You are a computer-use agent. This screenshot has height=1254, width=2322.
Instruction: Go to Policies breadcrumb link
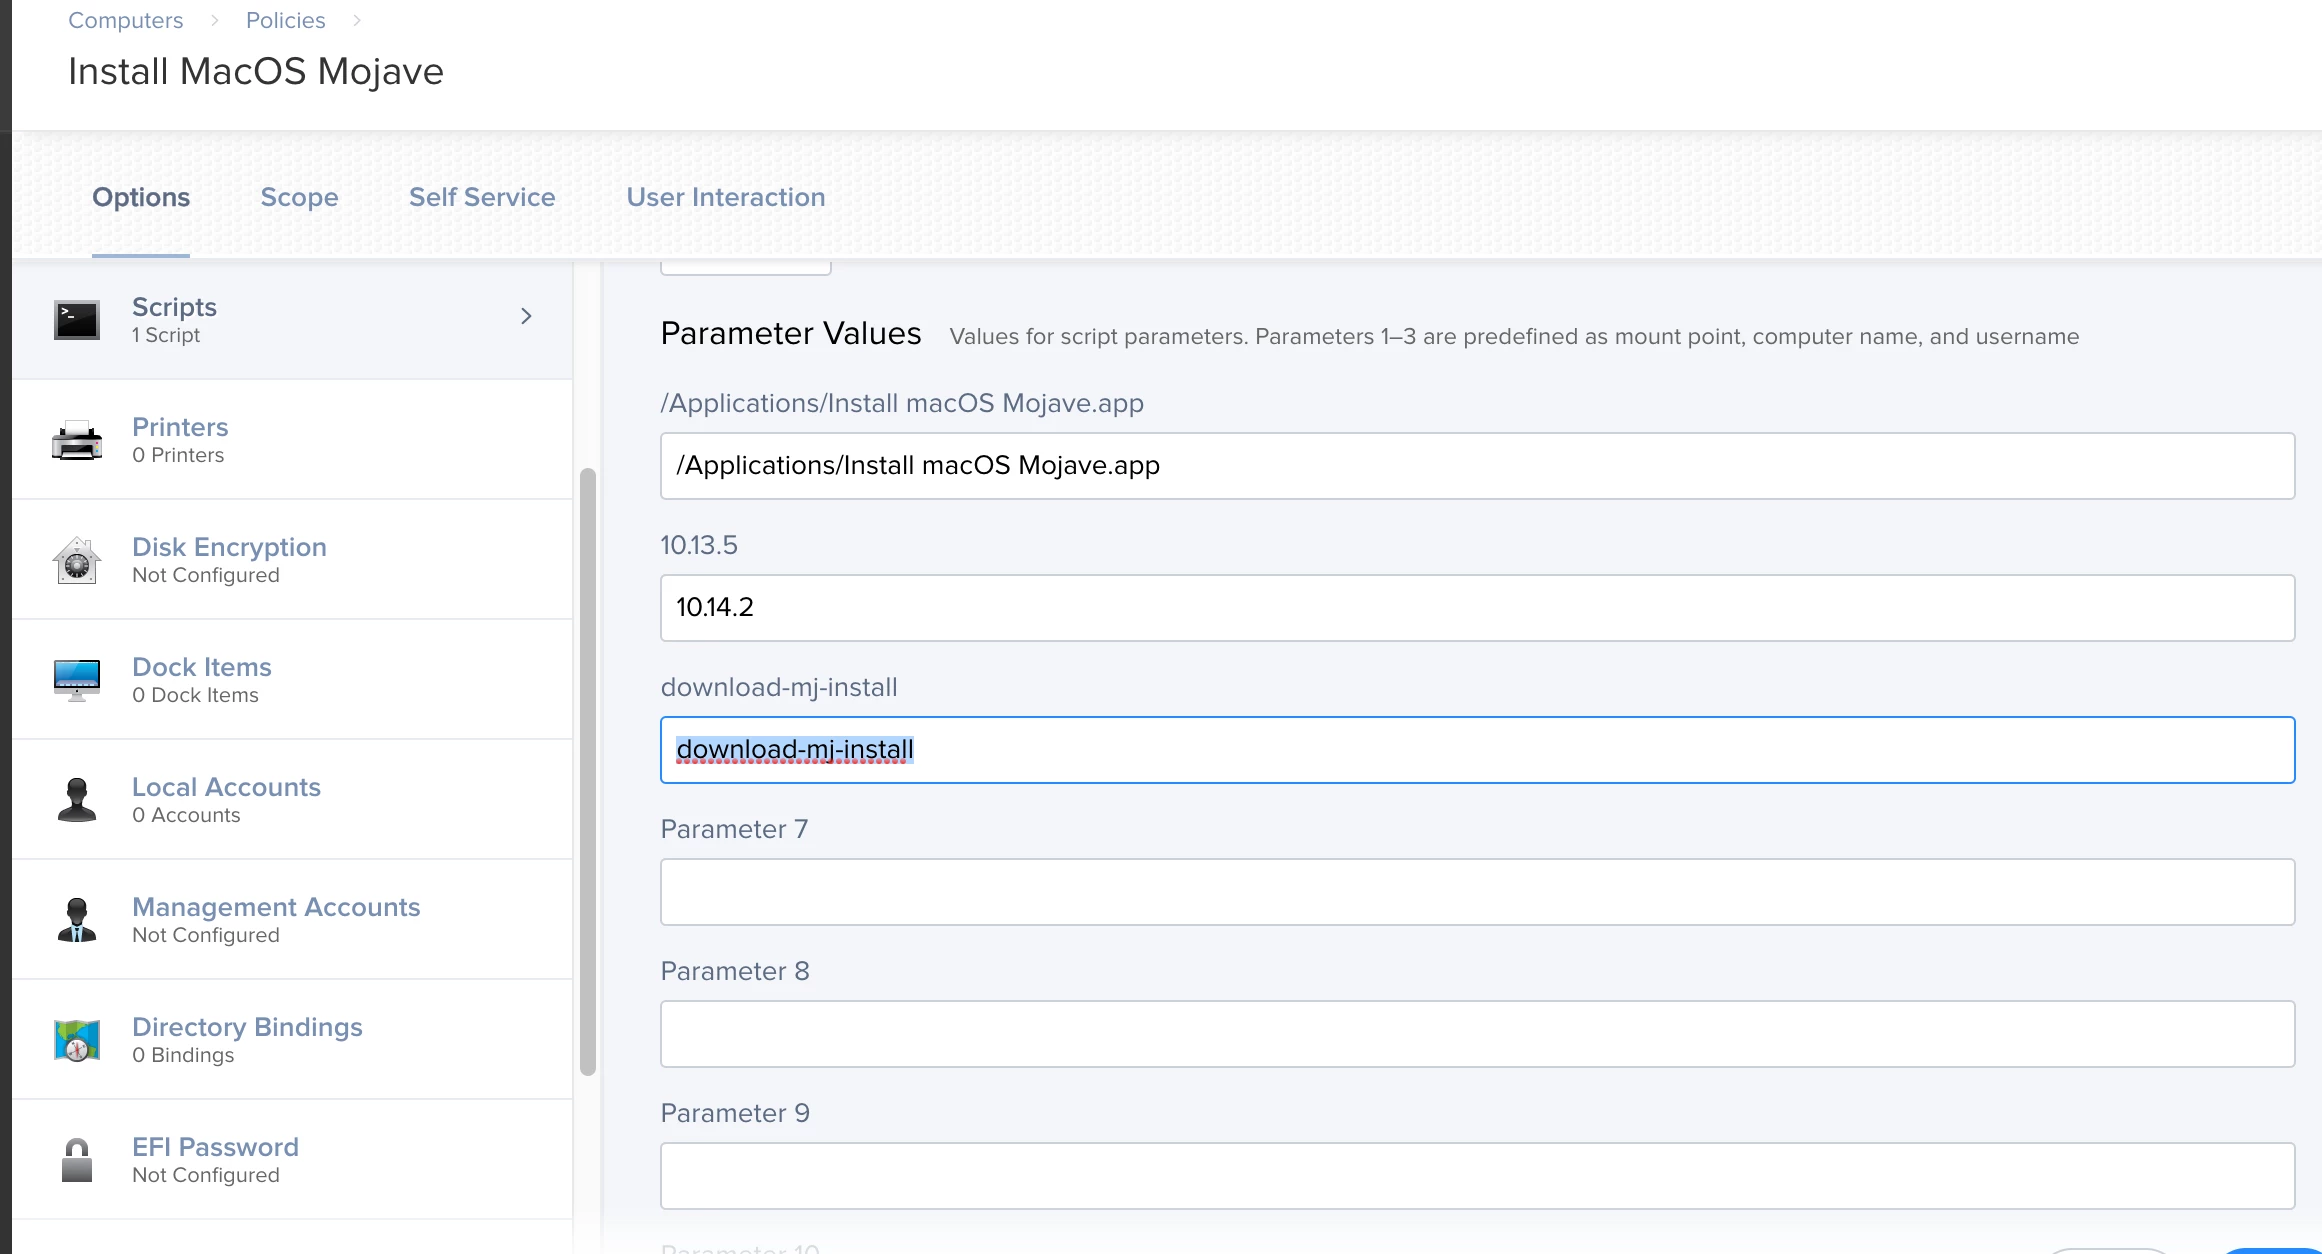tap(285, 20)
